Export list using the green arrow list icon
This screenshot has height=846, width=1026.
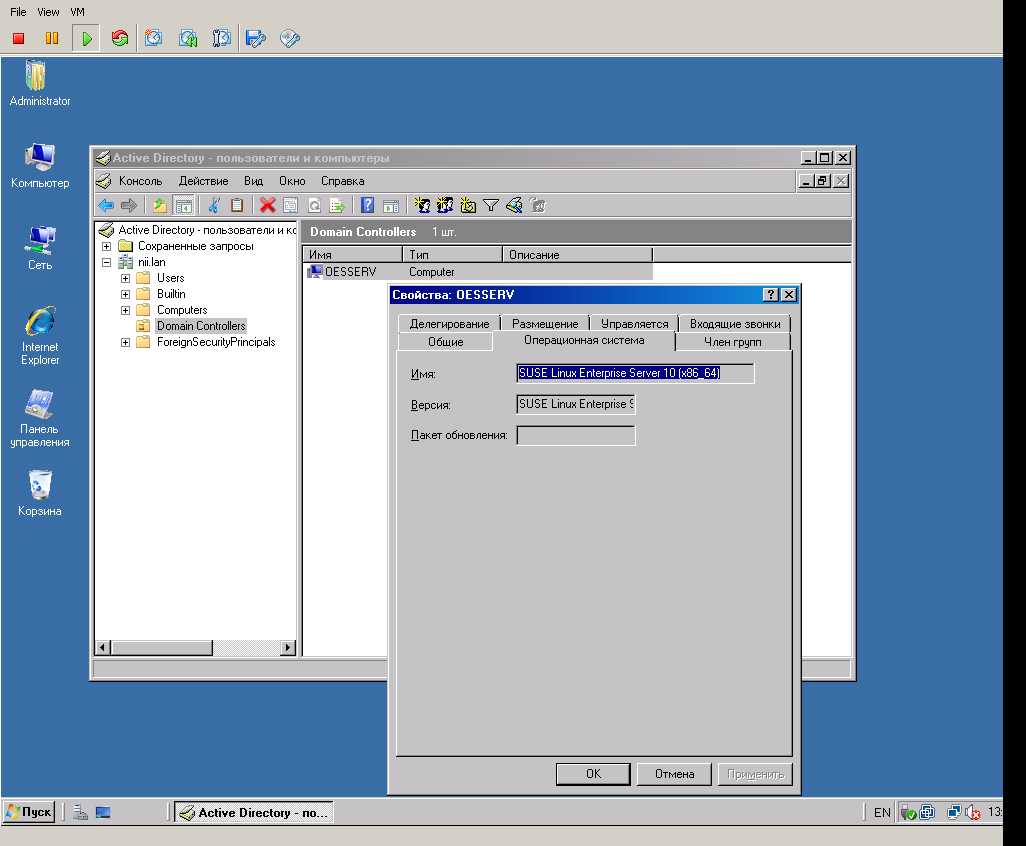click(x=338, y=205)
